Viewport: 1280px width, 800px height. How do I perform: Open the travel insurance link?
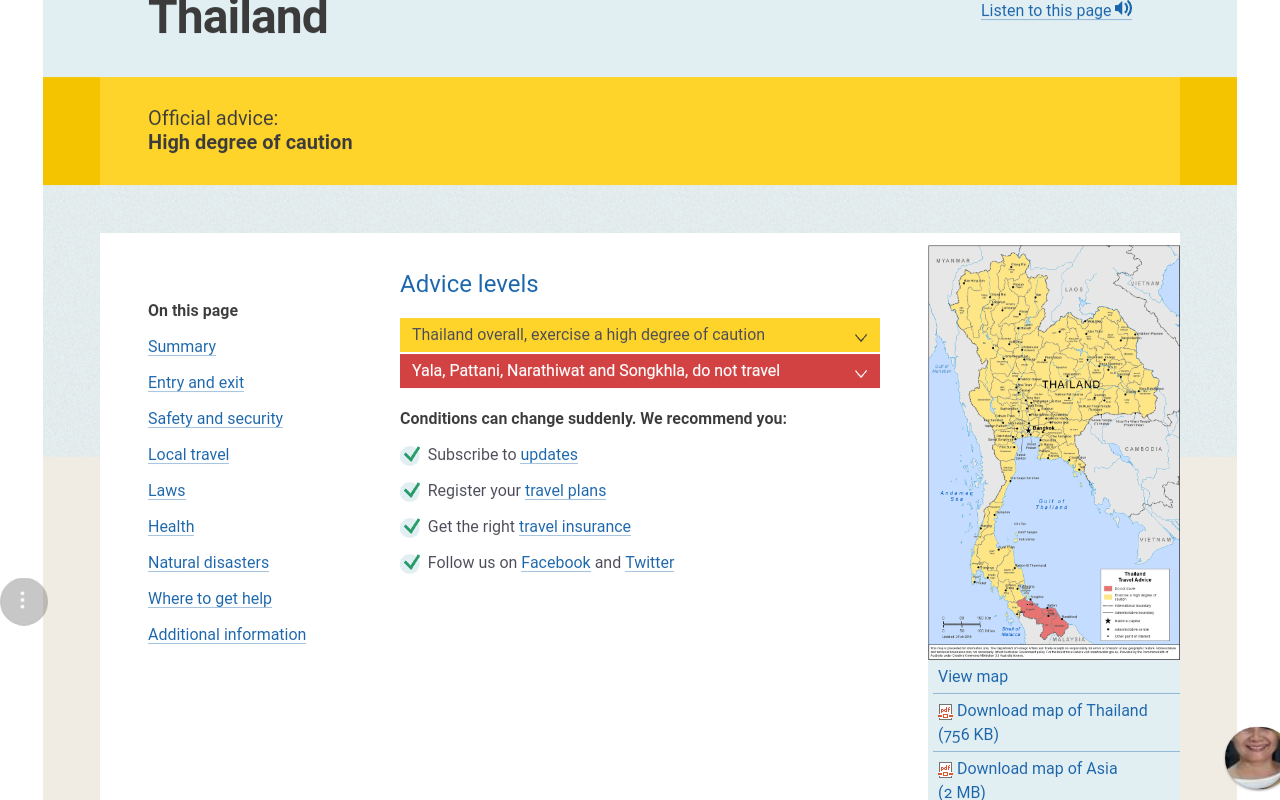(x=574, y=527)
